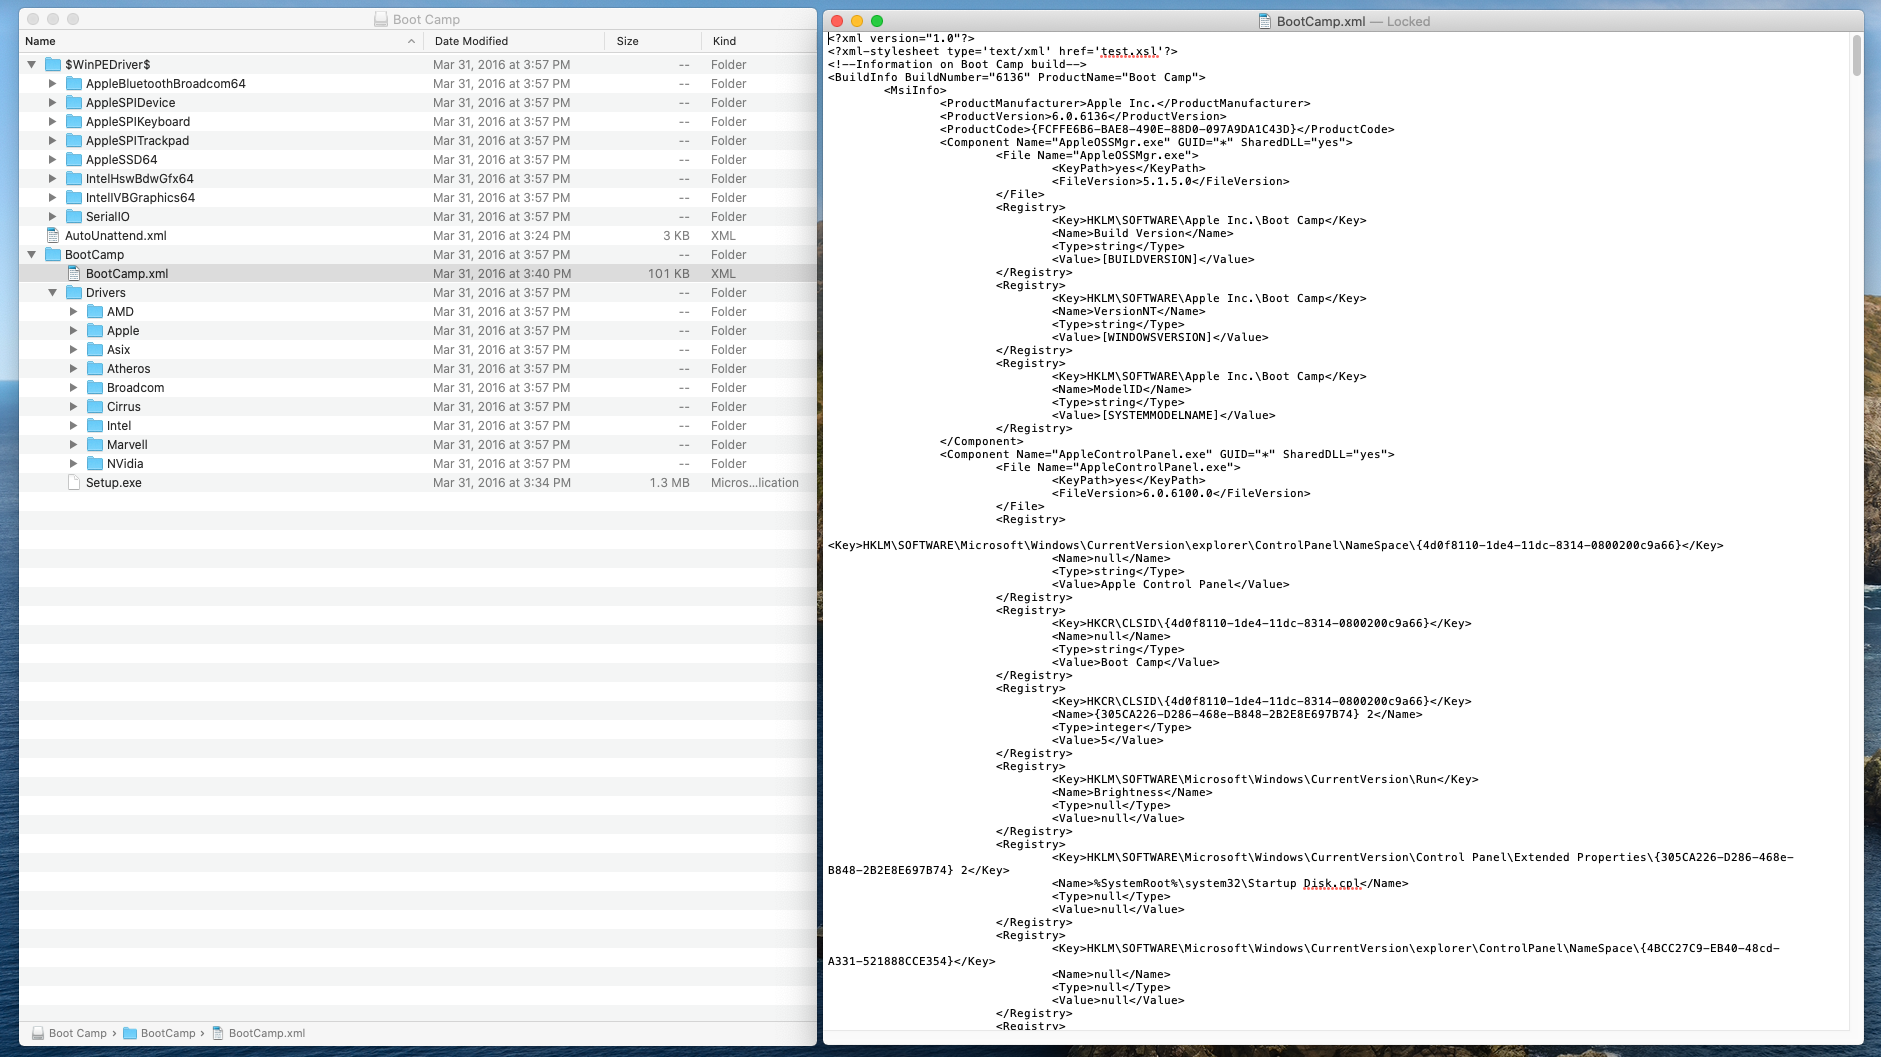Select the NVidia folder name
1881x1057 pixels.
pos(125,464)
